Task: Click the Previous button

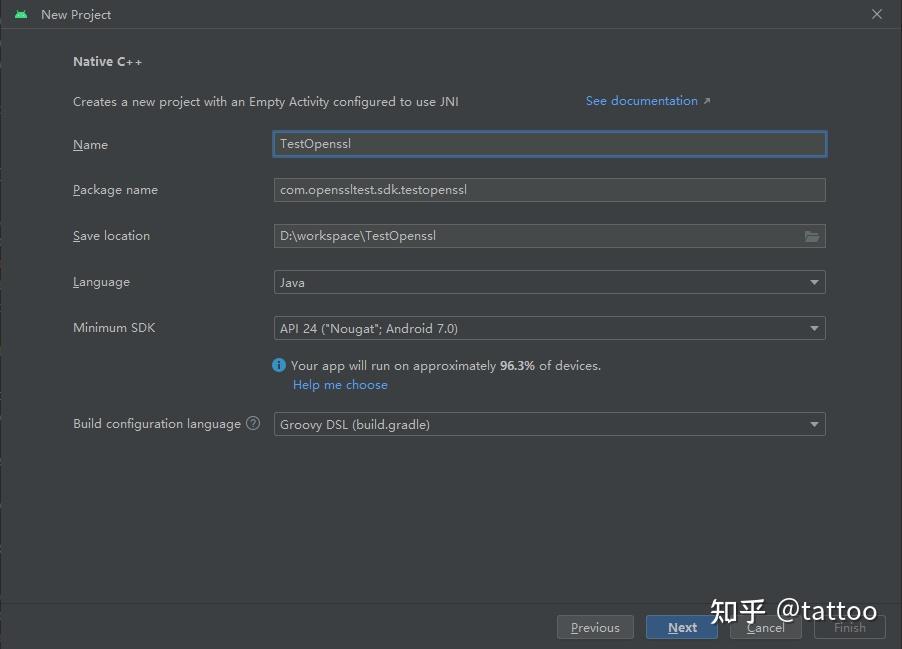Action: pos(595,627)
